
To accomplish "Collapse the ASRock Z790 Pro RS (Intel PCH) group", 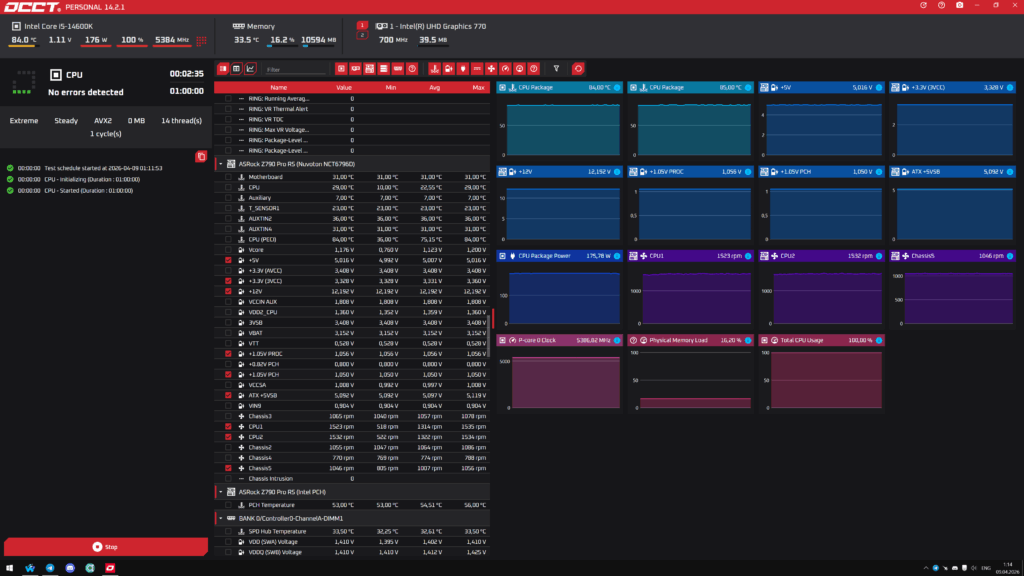I will (221, 492).
